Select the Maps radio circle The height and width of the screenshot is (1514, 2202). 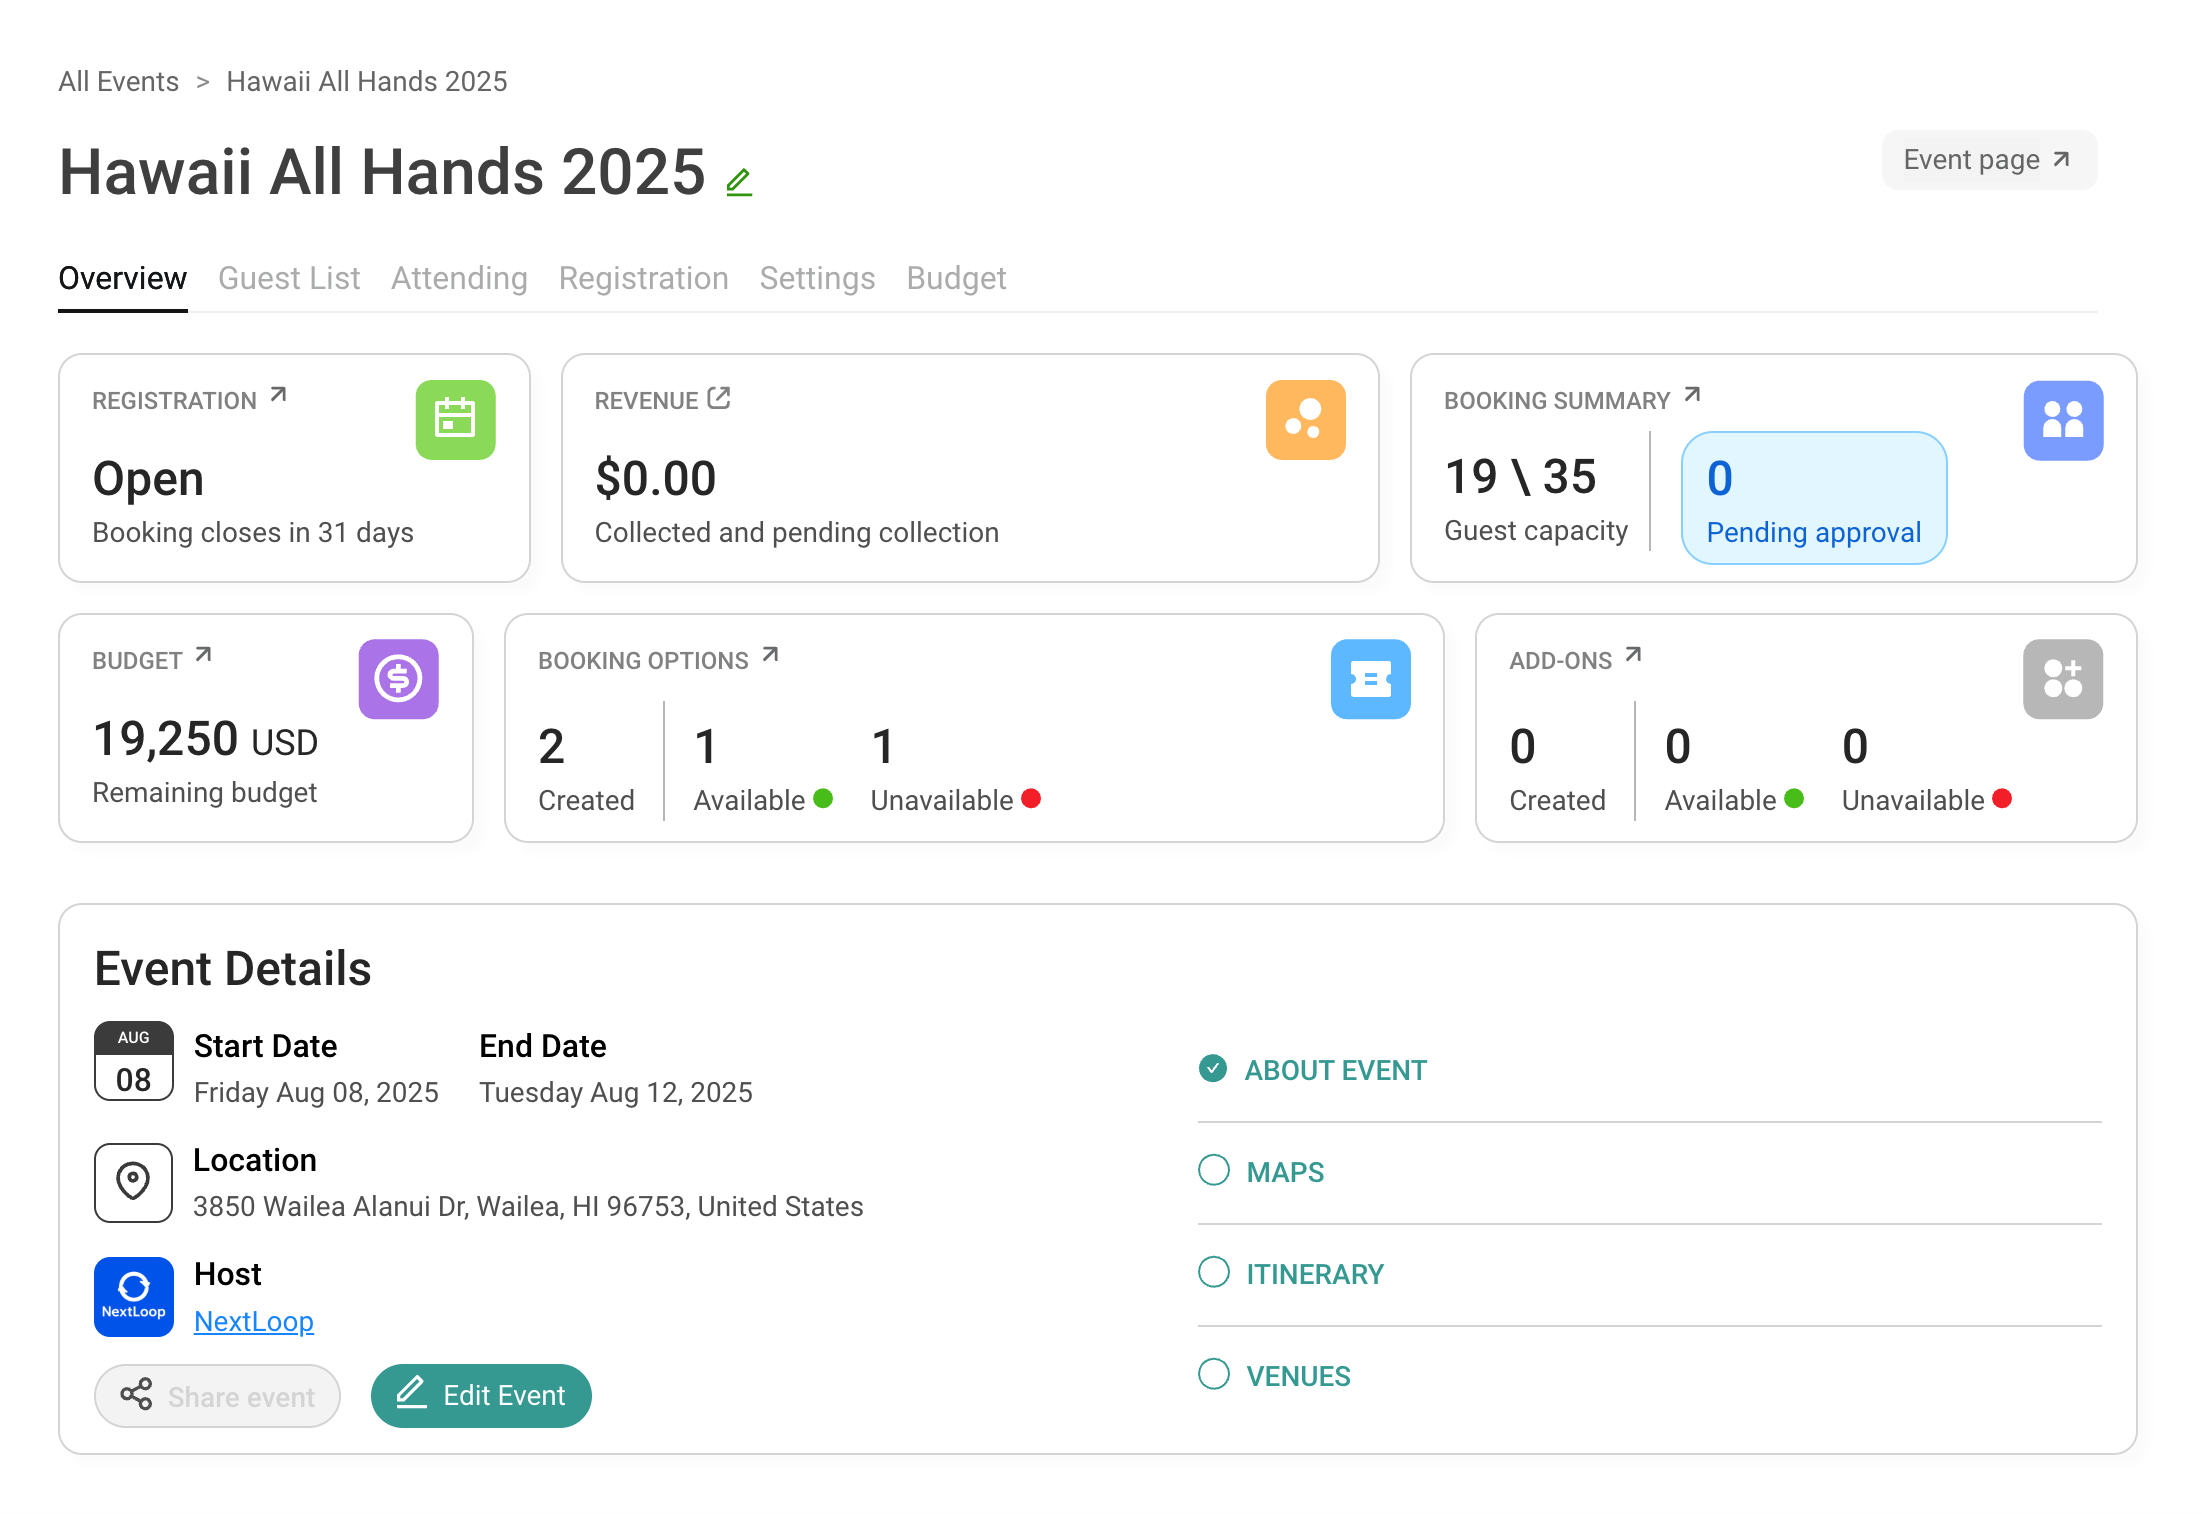[x=1213, y=1171]
